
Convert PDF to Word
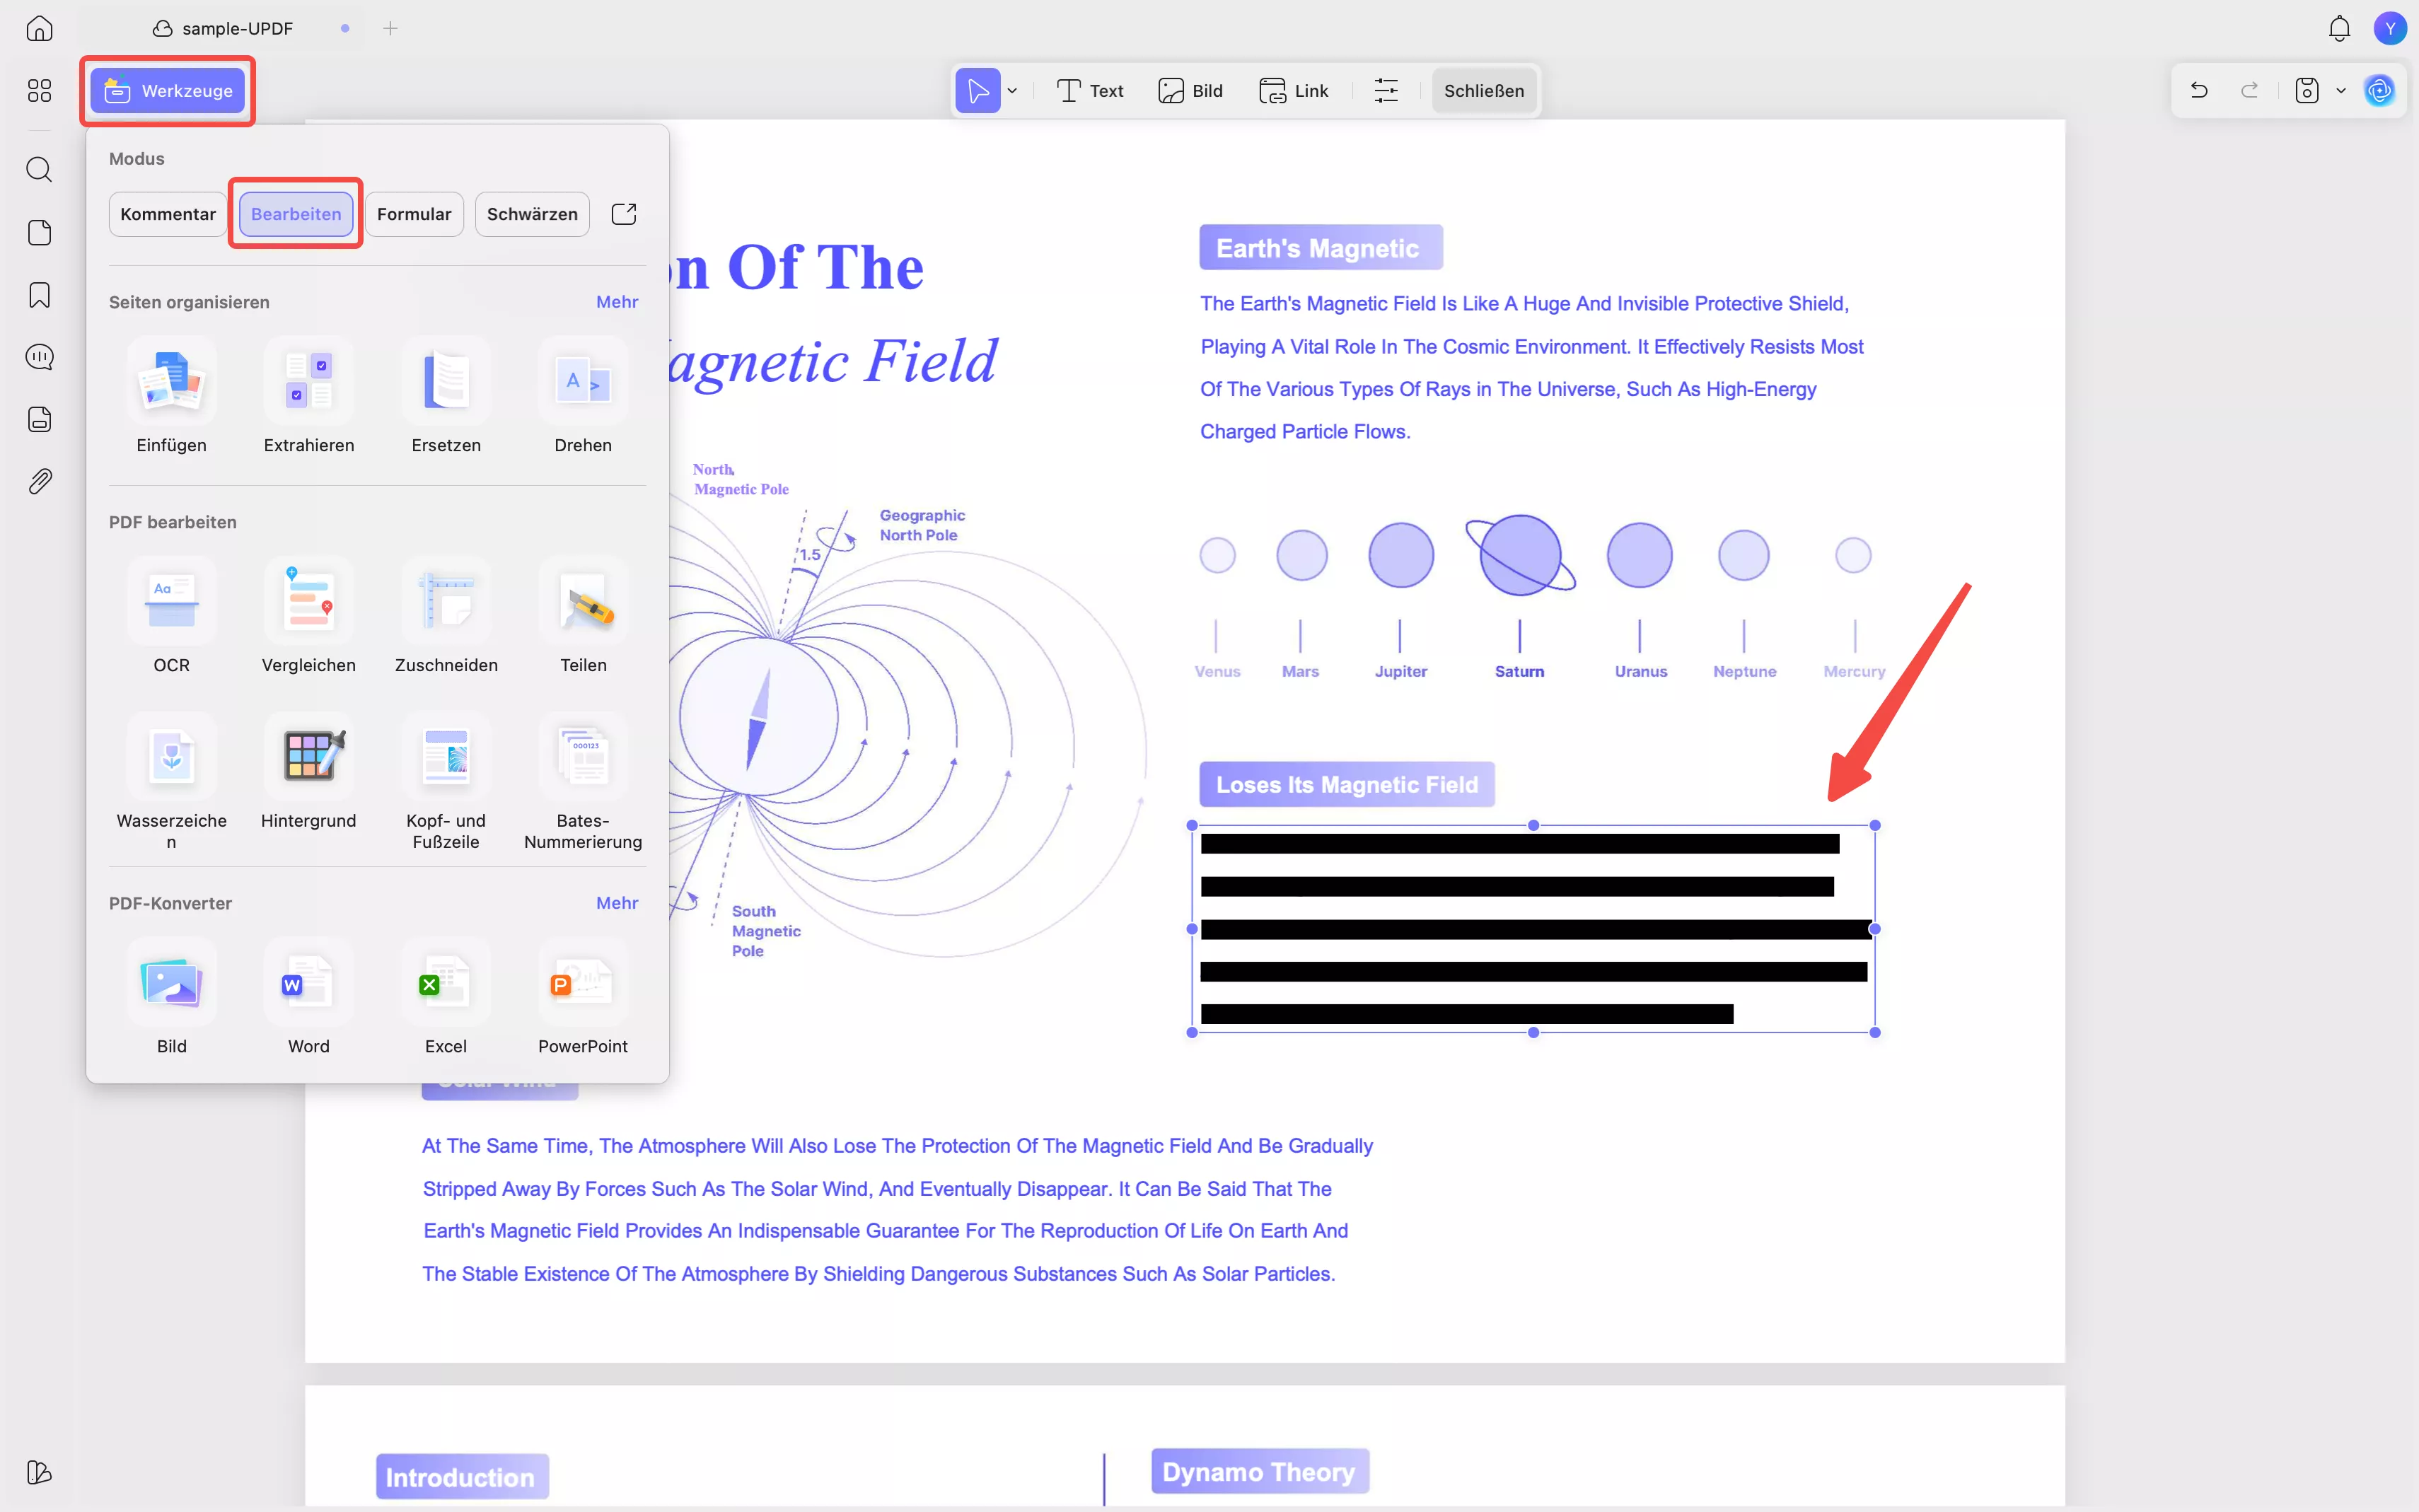pos(308,983)
